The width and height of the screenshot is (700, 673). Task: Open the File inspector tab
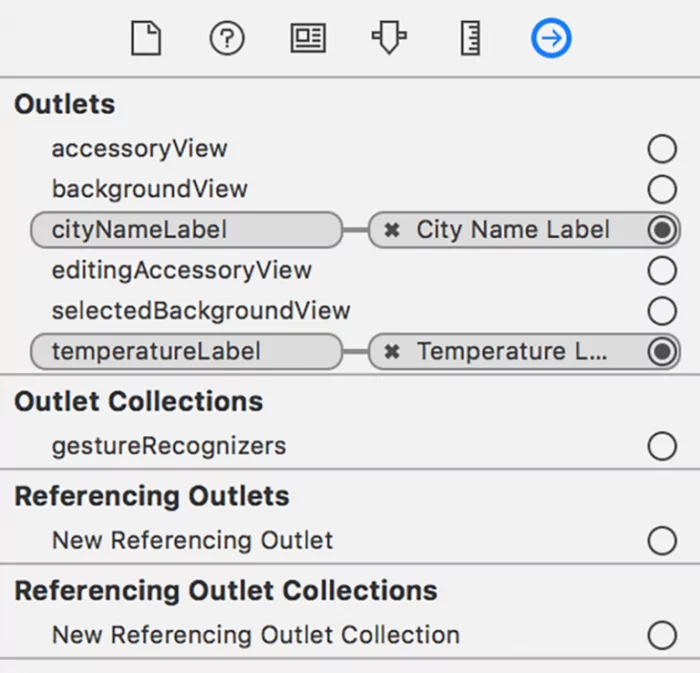146,39
